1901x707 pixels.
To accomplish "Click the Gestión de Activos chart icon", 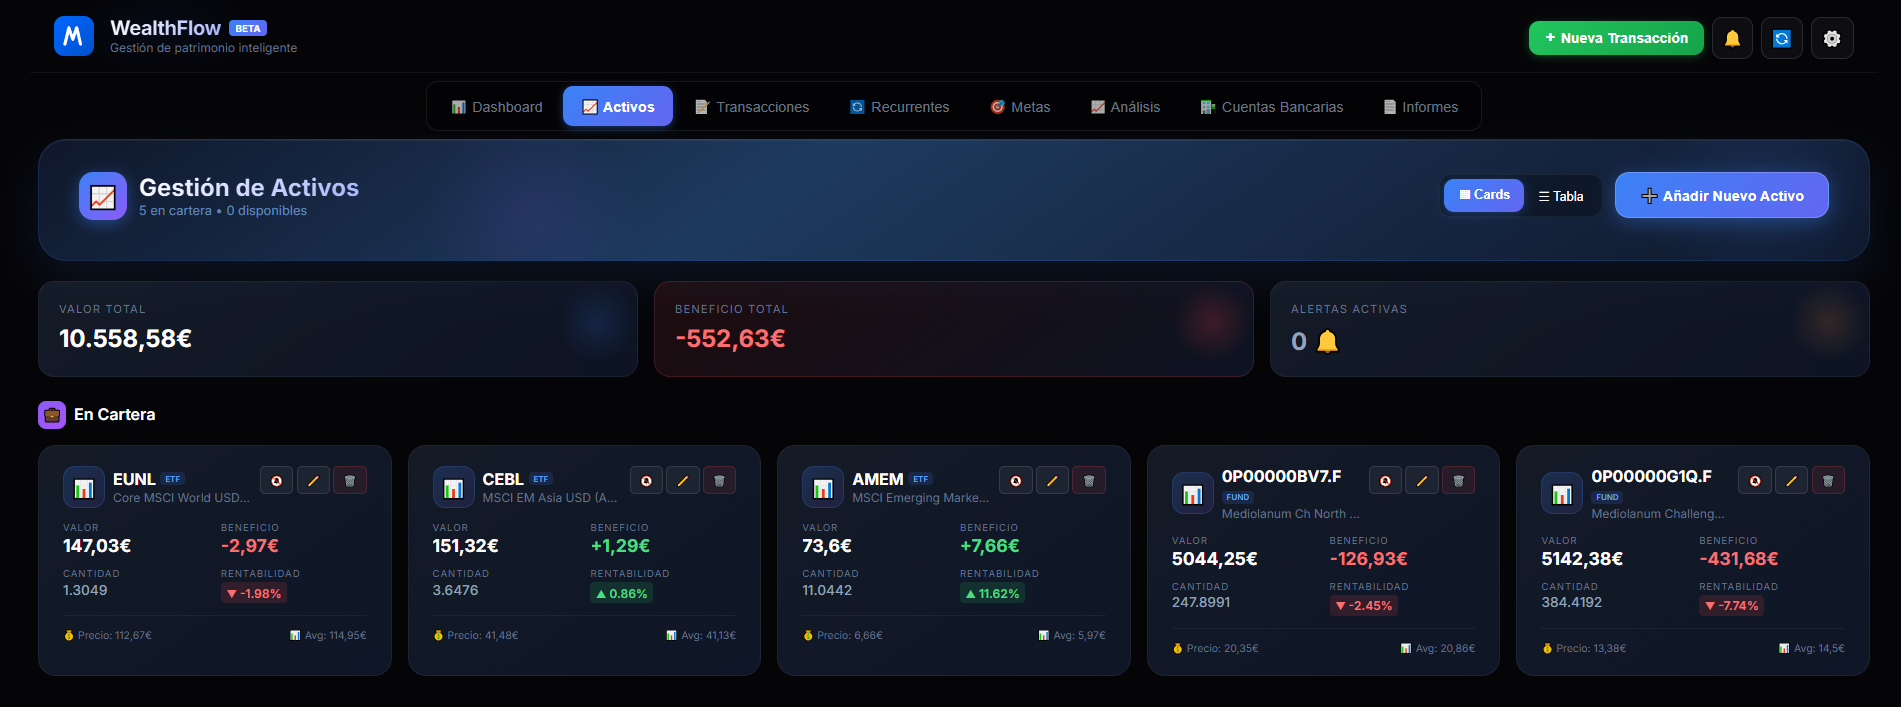I will click(x=103, y=196).
